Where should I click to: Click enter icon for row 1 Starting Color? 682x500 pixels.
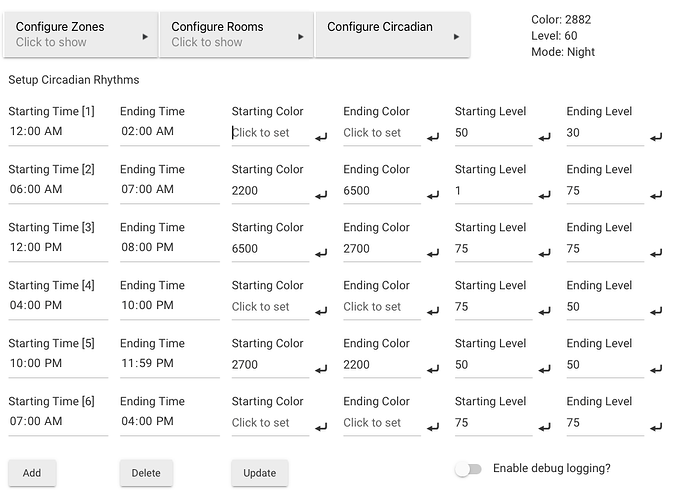point(321,137)
